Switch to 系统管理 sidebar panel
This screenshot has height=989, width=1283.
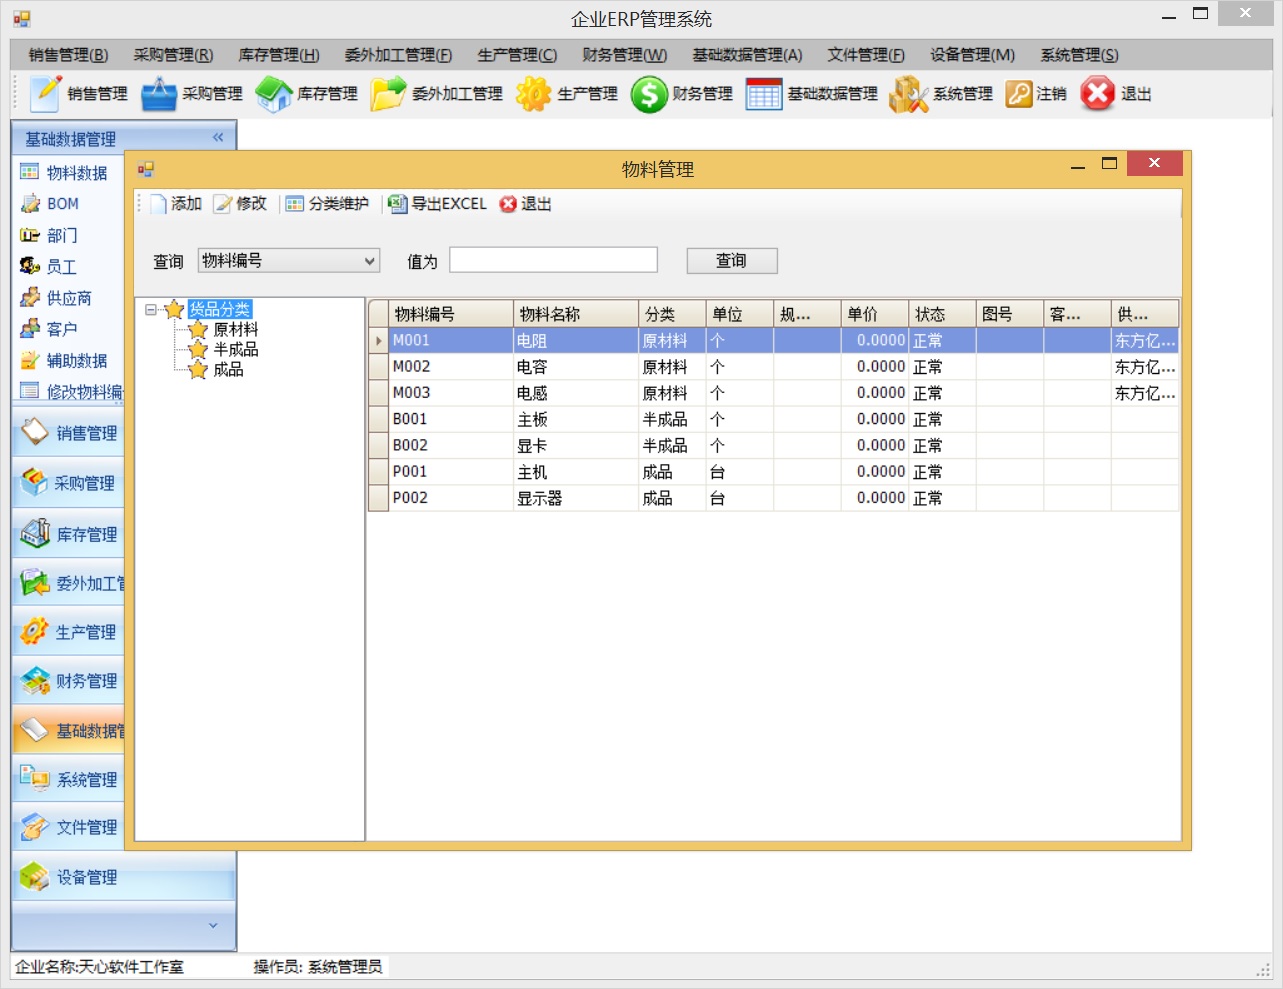(68, 779)
